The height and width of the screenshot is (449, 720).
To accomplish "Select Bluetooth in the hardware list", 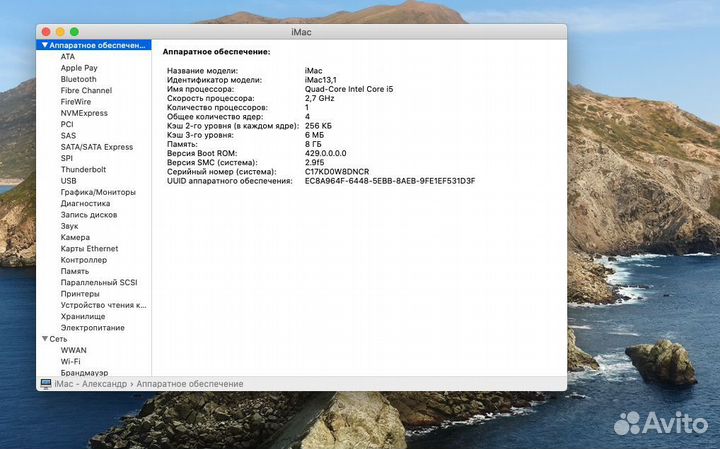I will (x=79, y=79).
